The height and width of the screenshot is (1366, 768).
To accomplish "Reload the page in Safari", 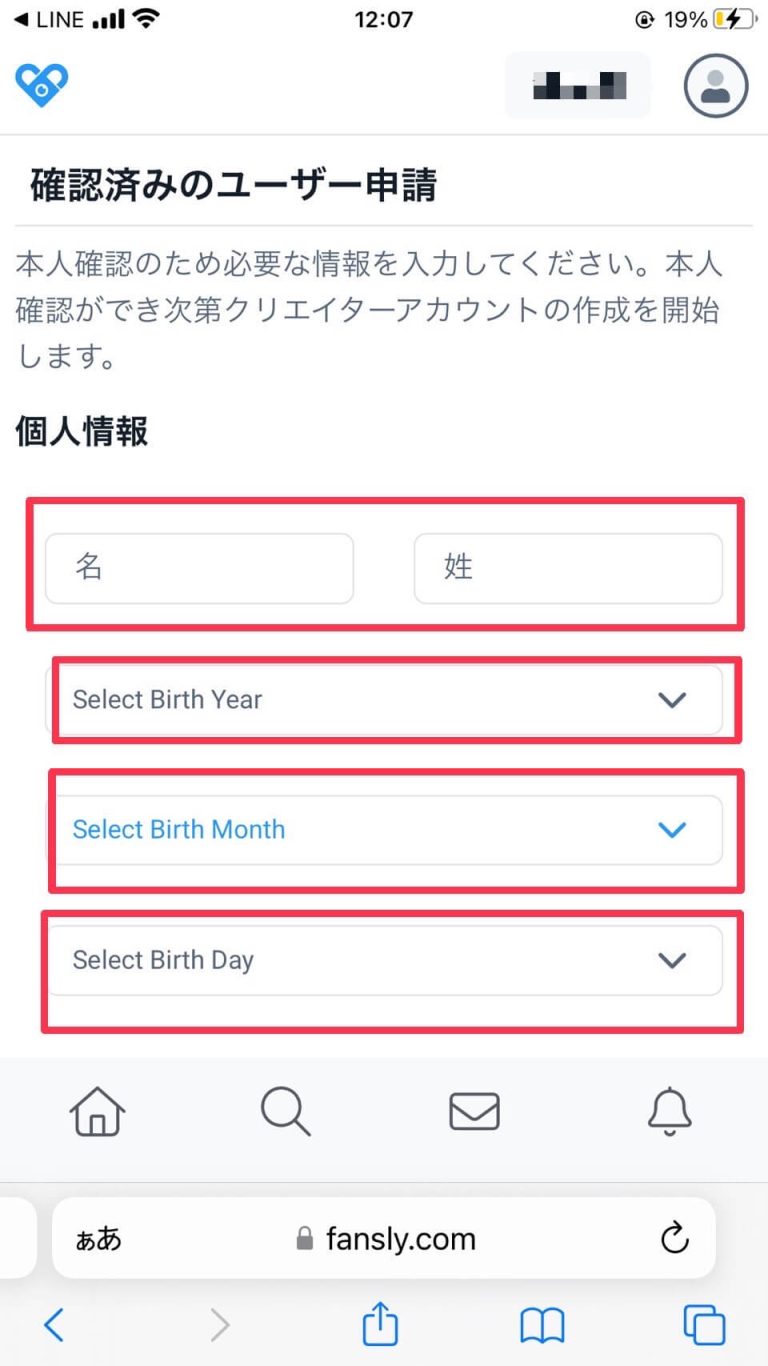I will click(x=675, y=1240).
